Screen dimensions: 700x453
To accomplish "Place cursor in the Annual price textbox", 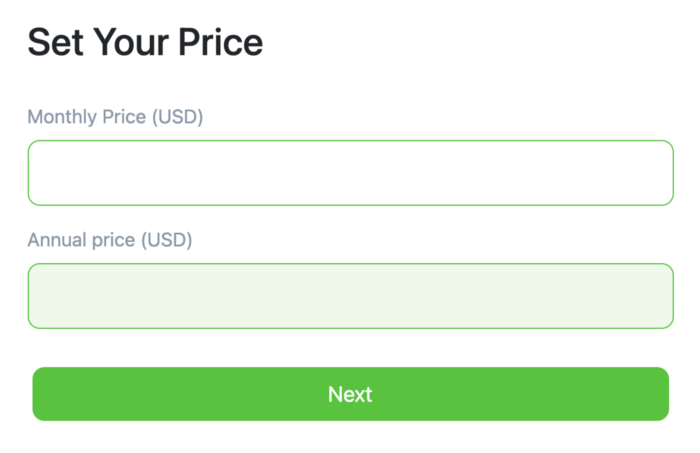I will 350,296.
